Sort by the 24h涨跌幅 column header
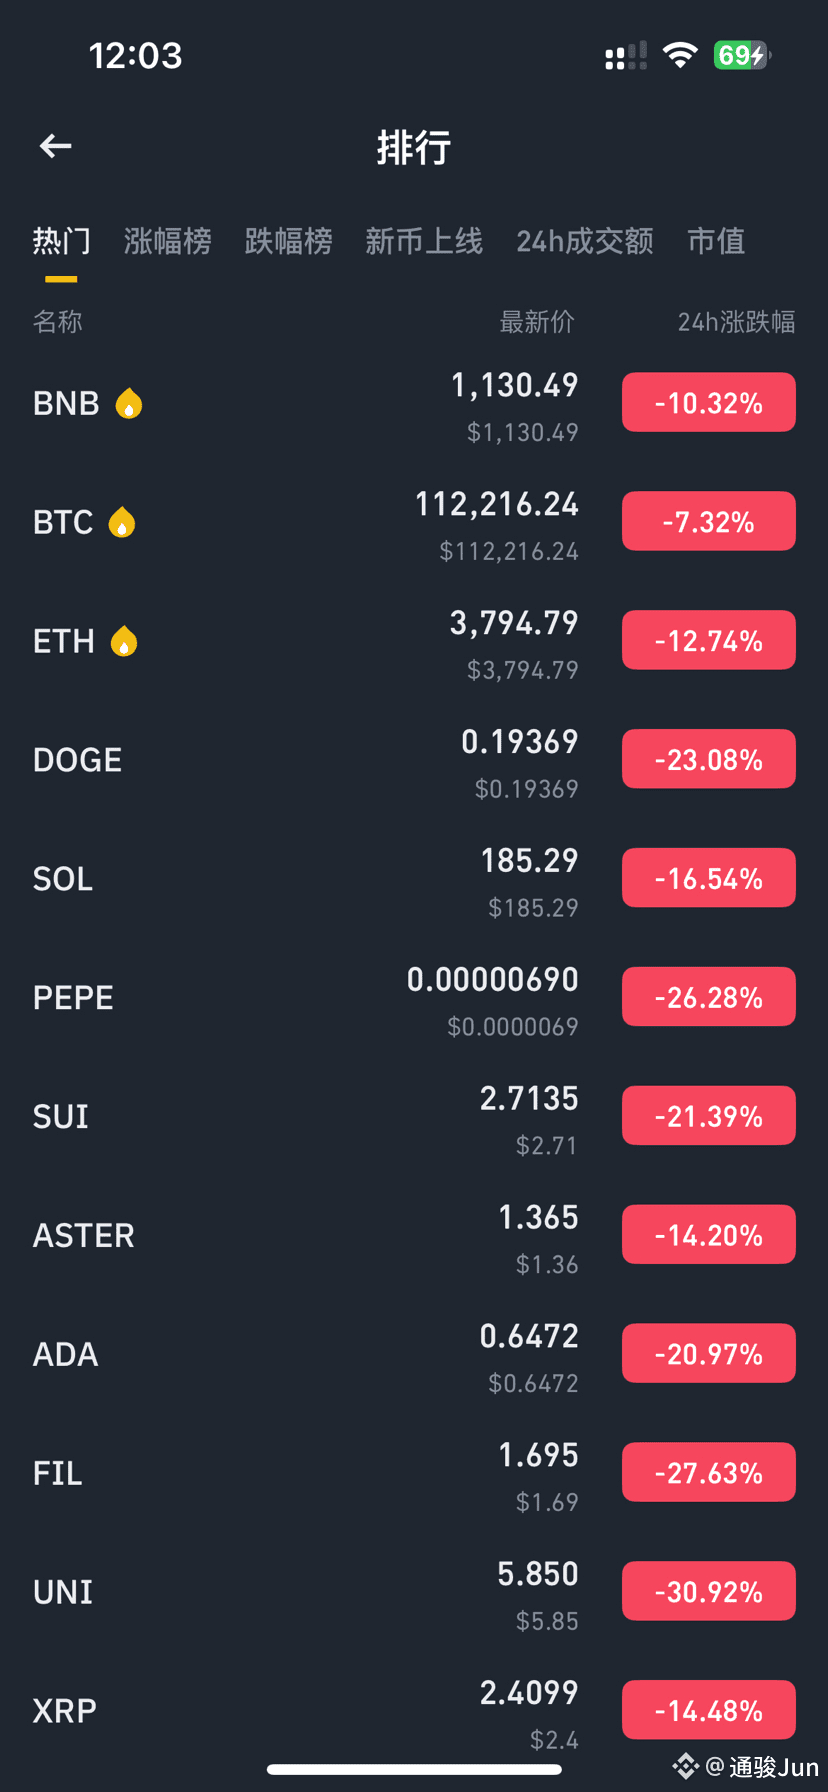This screenshot has width=828, height=1792. pos(736,322)
